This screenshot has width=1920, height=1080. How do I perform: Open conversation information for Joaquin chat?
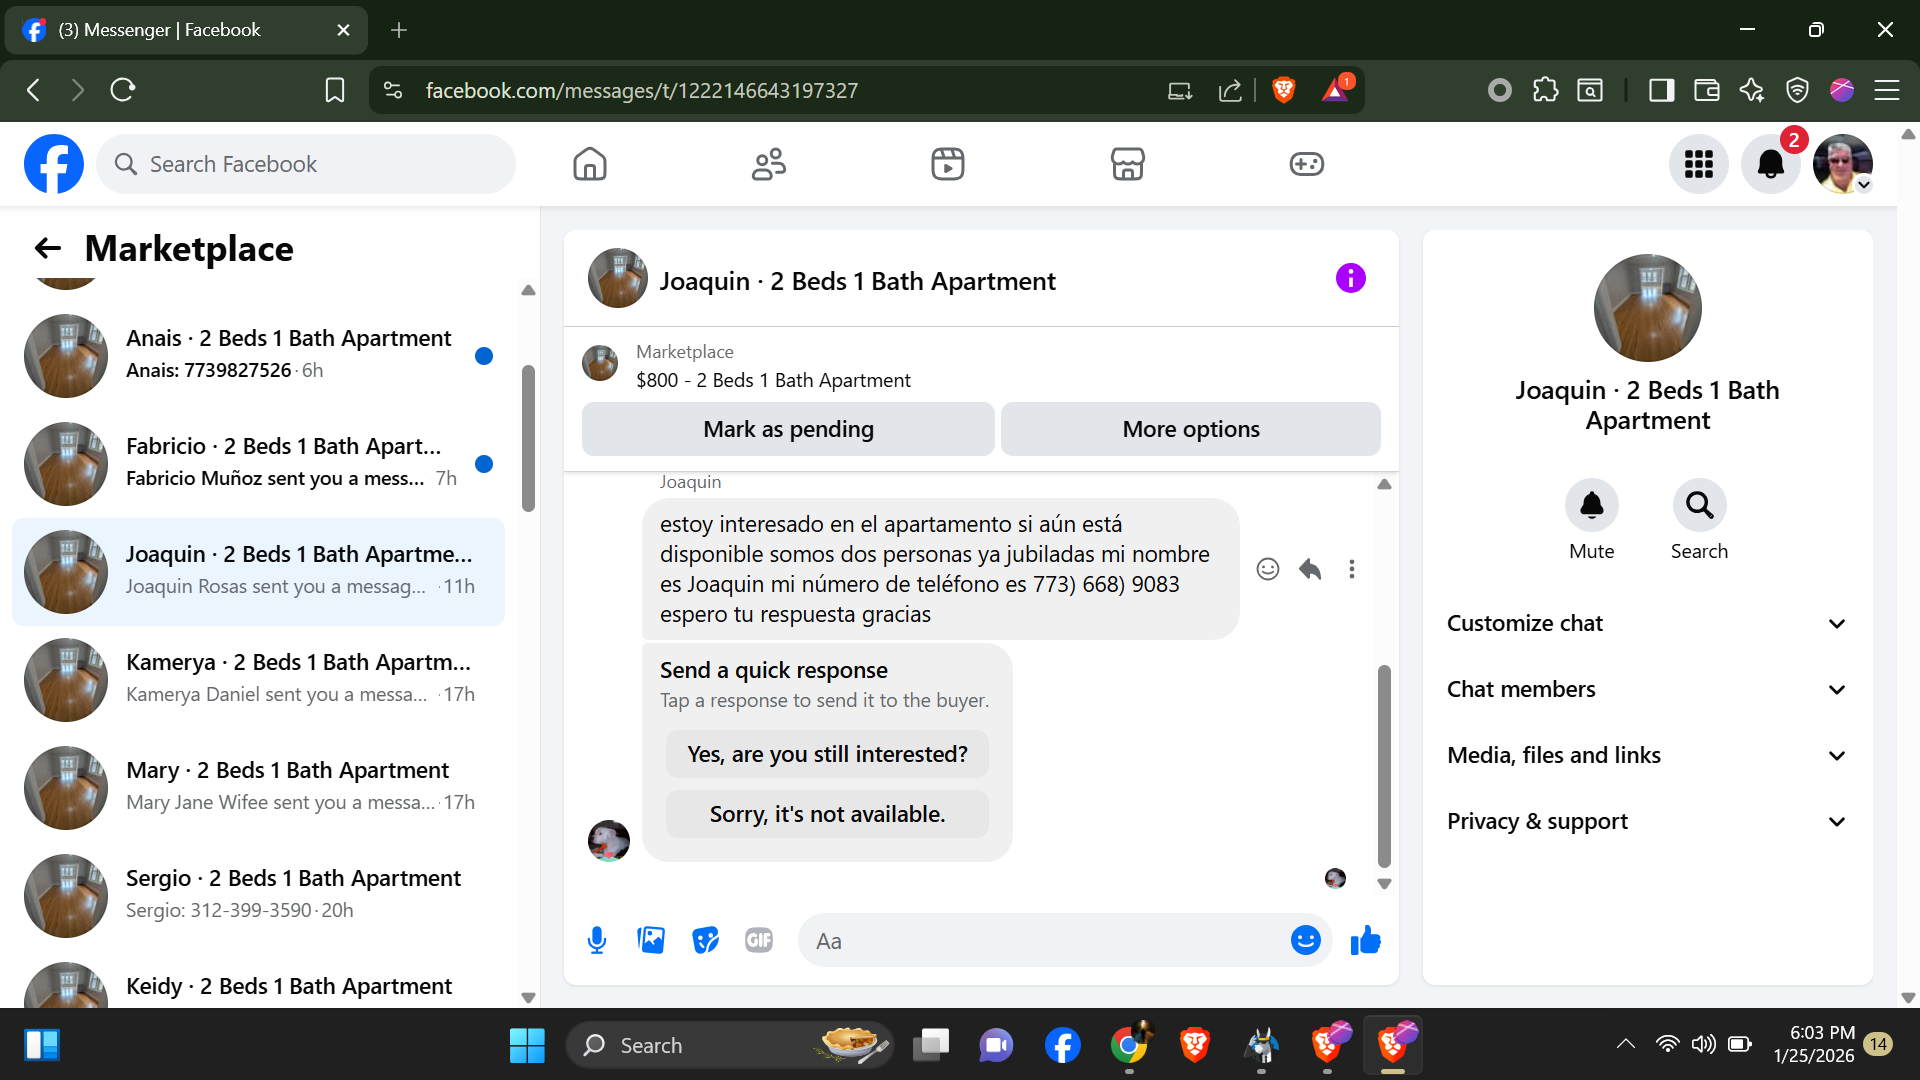pos(1351,278)
